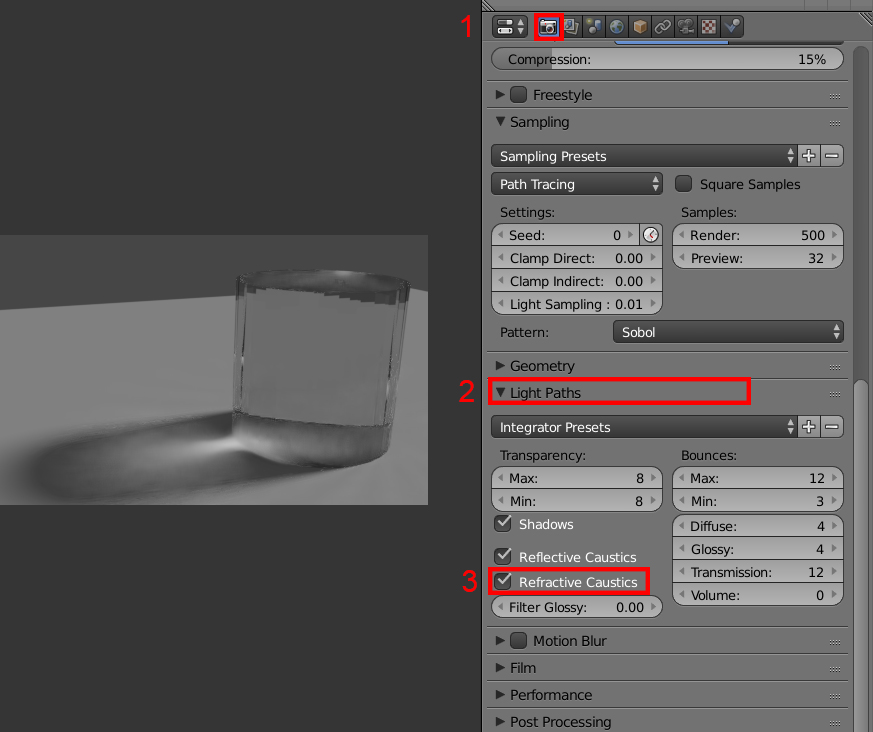The height and width of the screenshot is (732, 873).
Task: Click the "Settings:" label
Action: 527,212
